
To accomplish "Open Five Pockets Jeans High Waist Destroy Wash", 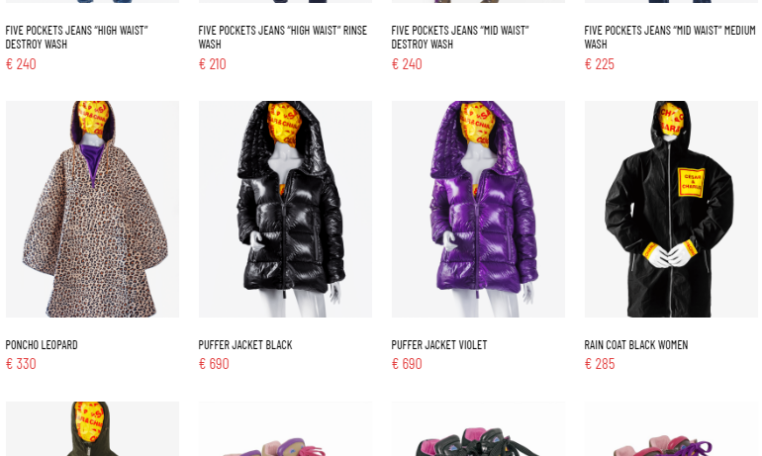I will pyautogui.click(x=77, y=37).
